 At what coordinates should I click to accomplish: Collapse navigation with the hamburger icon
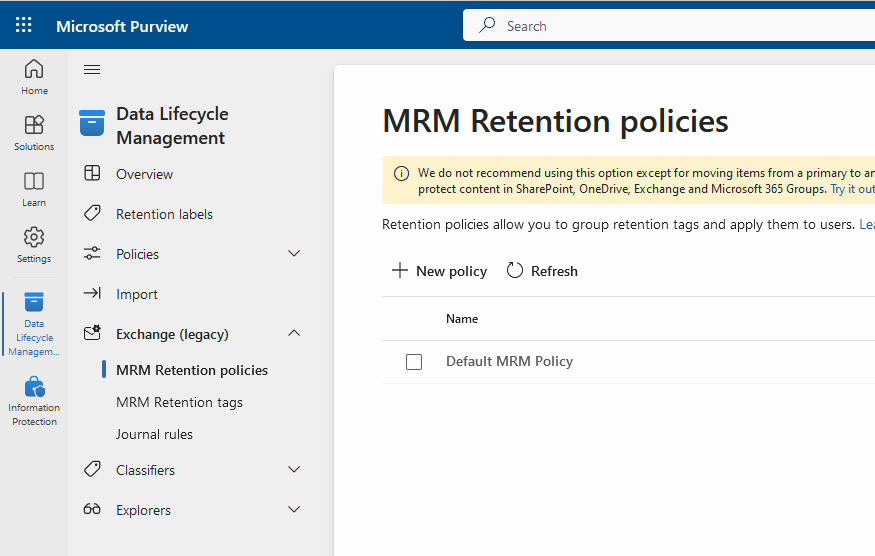[x=92, y=69]
